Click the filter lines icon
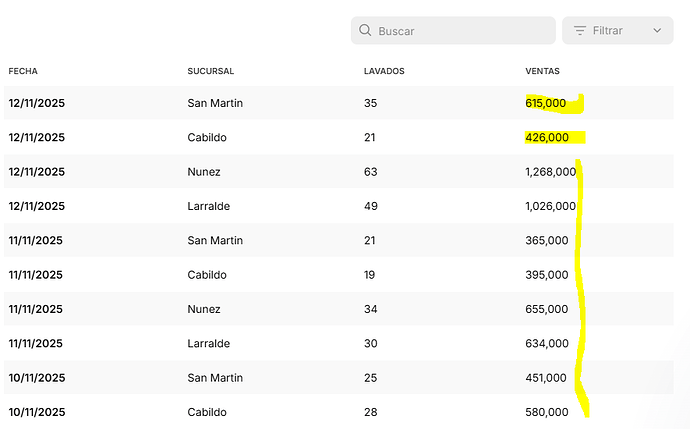This screenshot has width=690, height=429. click(579, 31)
